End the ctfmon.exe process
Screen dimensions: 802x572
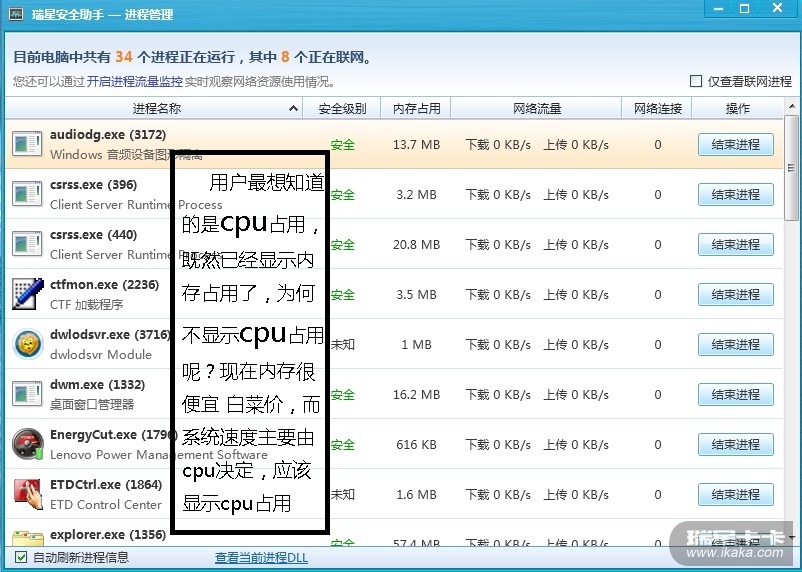coord(736,295)
